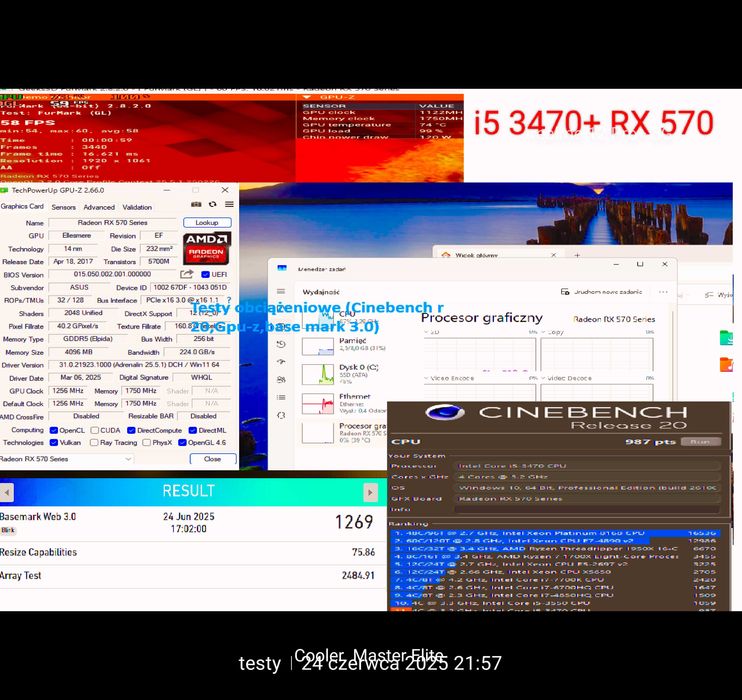Click the GPU-Z Close button
Viewport: 742px width, 700px height.
(212, 459)
